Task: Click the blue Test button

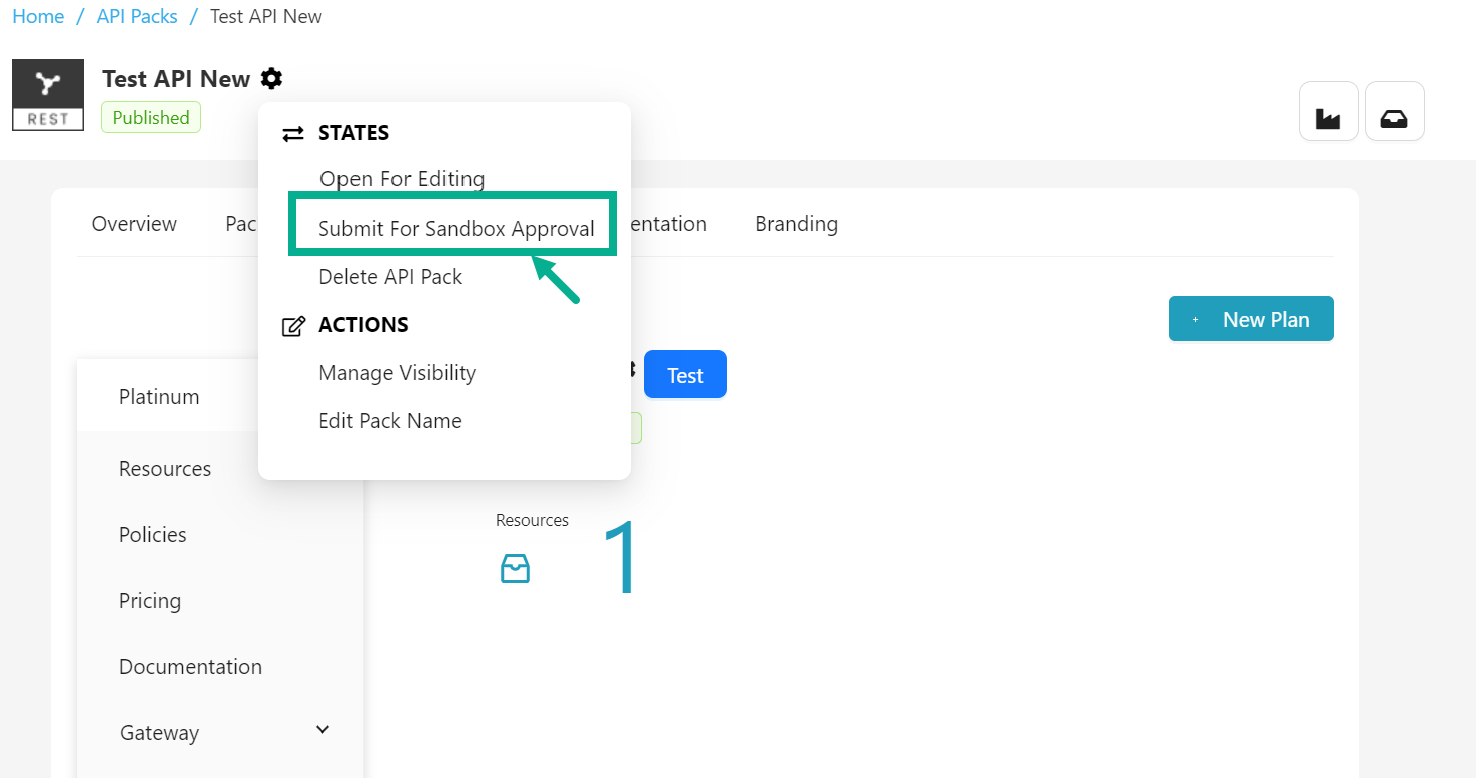Action: (685, 375)
